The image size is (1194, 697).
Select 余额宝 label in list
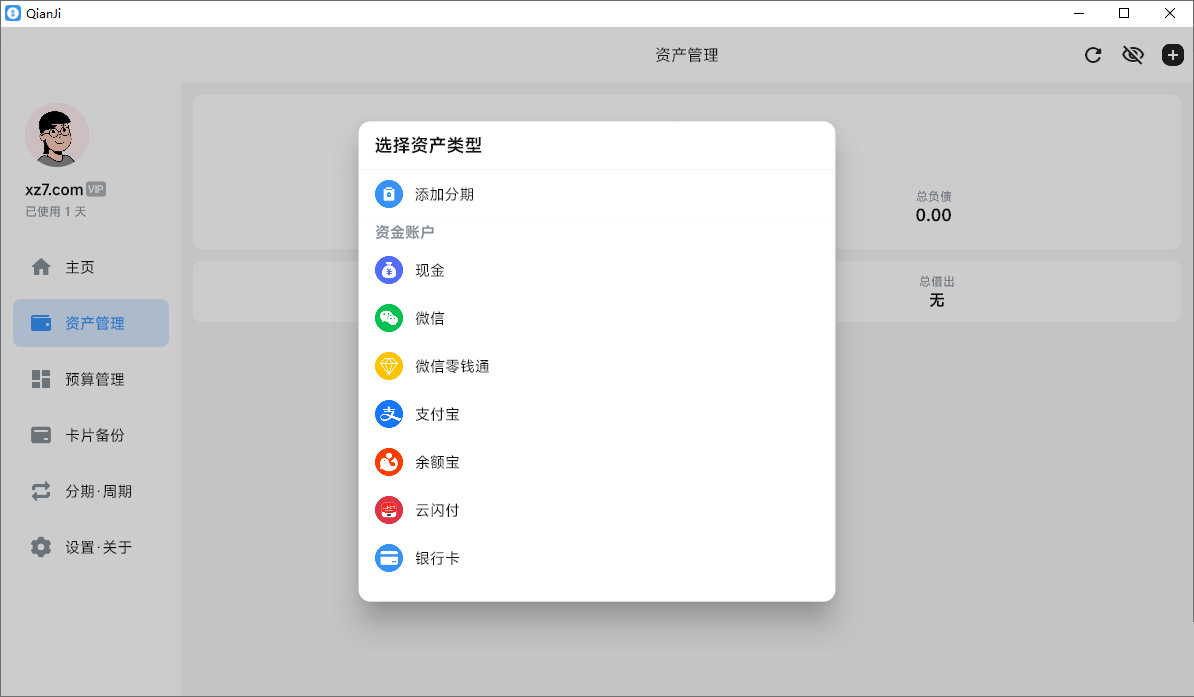click(x=437, y=462)
